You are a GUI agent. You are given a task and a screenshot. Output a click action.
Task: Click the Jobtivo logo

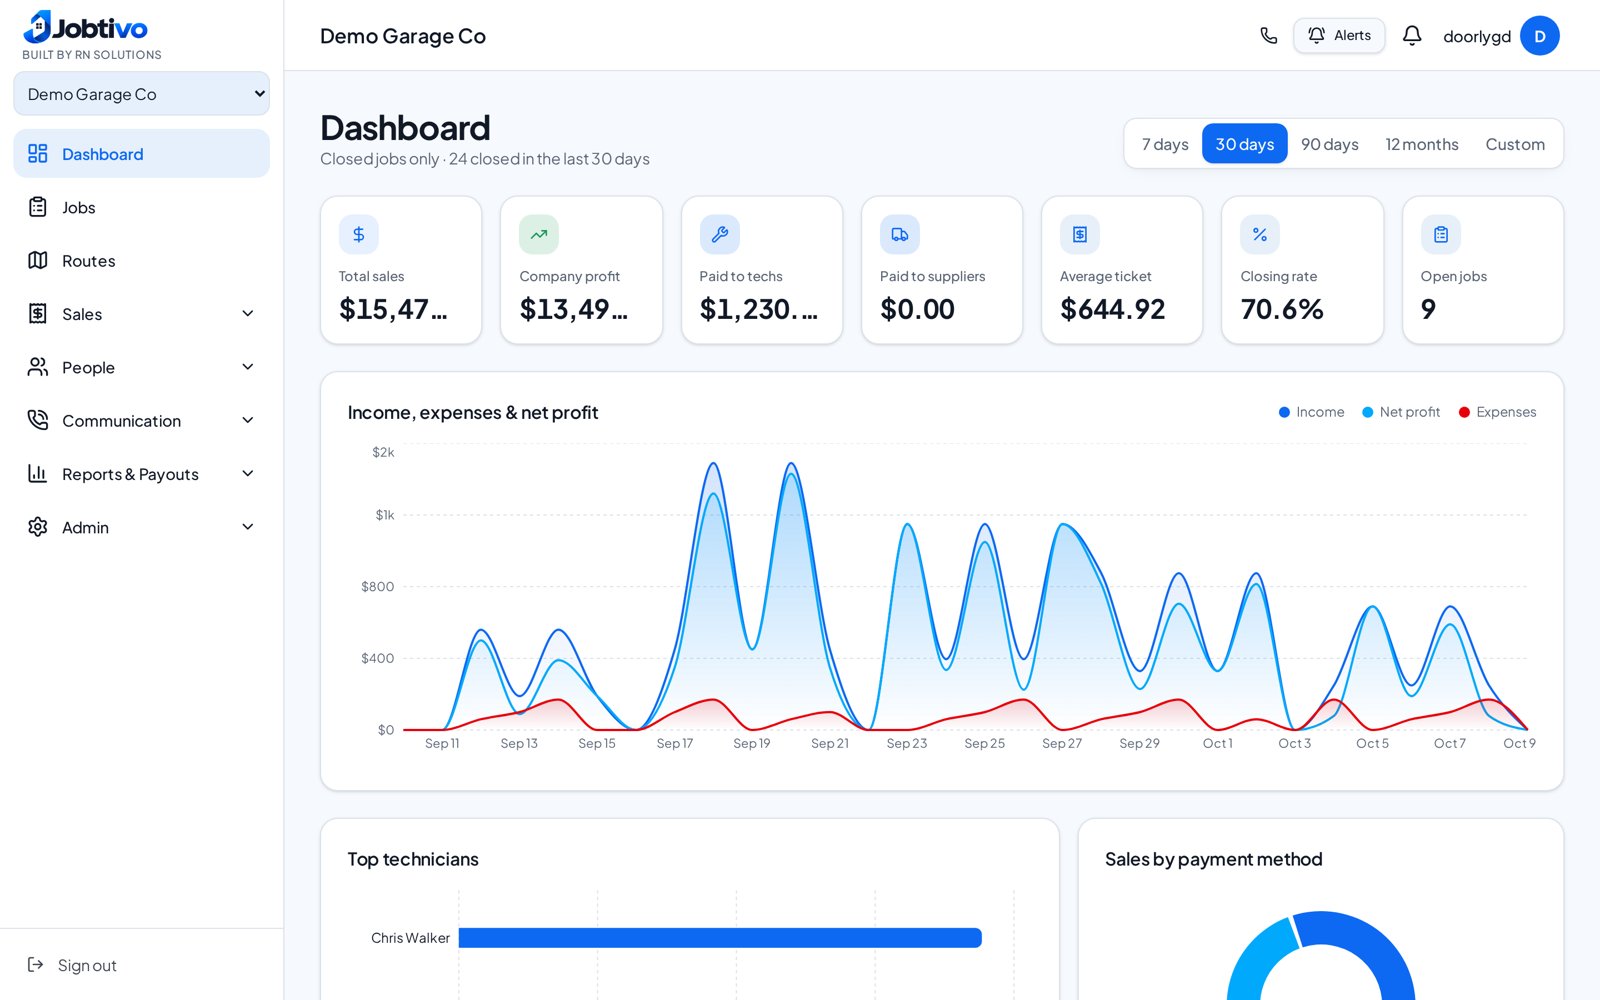[x=86, y=28]
